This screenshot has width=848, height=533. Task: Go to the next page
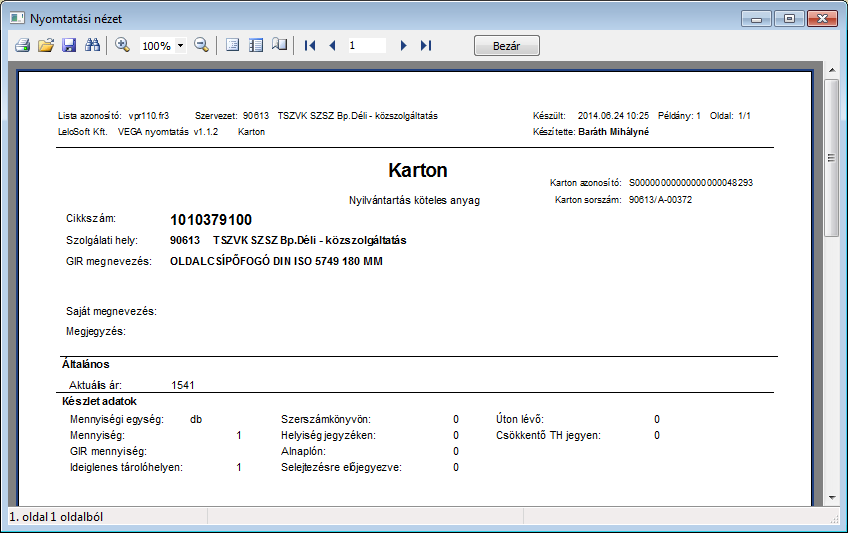[x=403, y=46]
